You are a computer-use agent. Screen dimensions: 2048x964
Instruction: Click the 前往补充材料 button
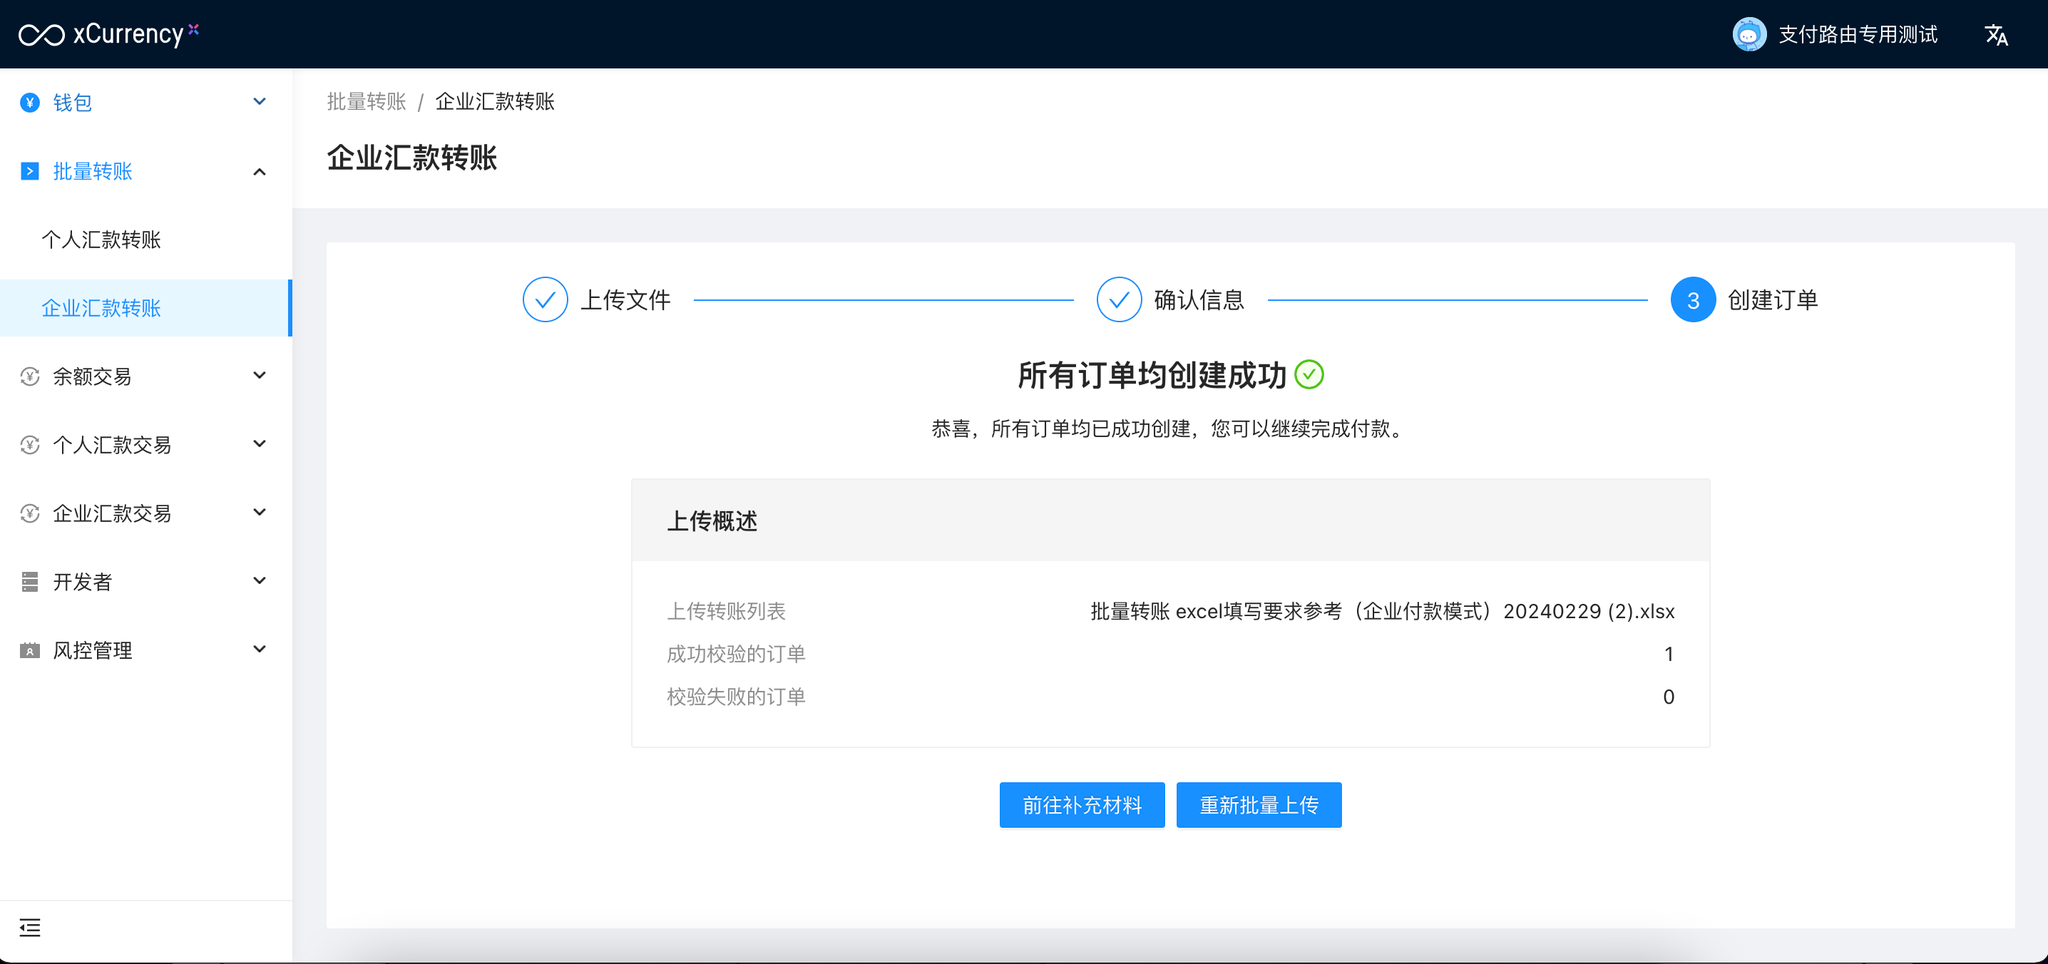pyautogui.click(x=1082, y=805)
